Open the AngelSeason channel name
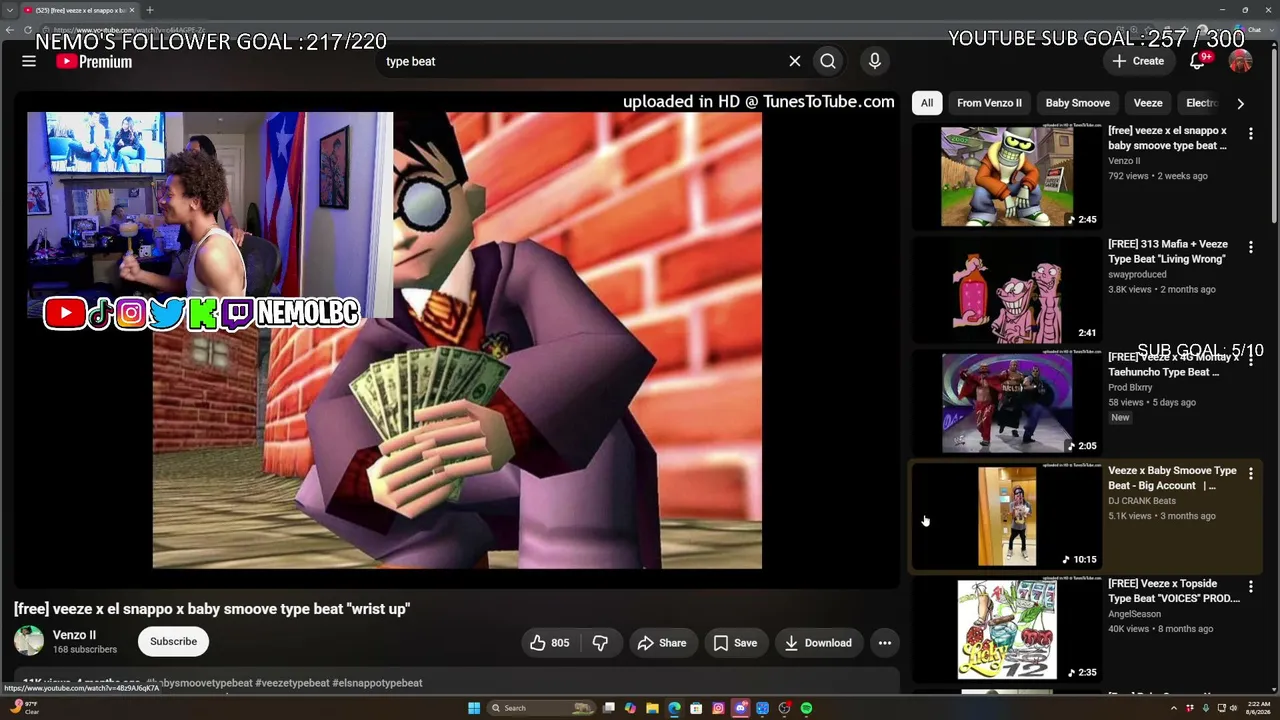 pyautogui.click(x=1134, y=614)
